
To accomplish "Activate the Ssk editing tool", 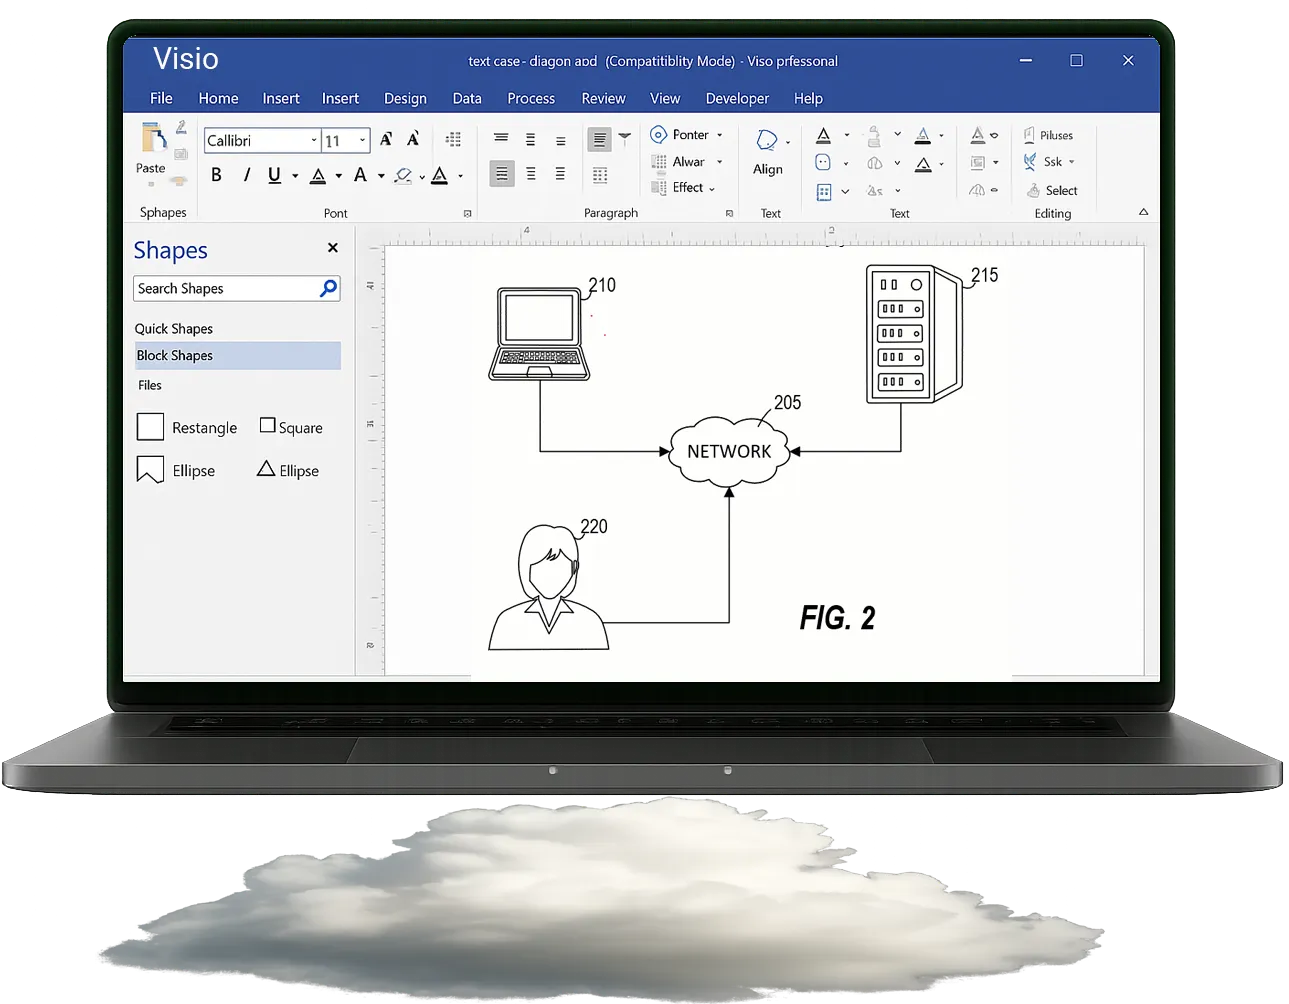I will tap(1033, 161).
